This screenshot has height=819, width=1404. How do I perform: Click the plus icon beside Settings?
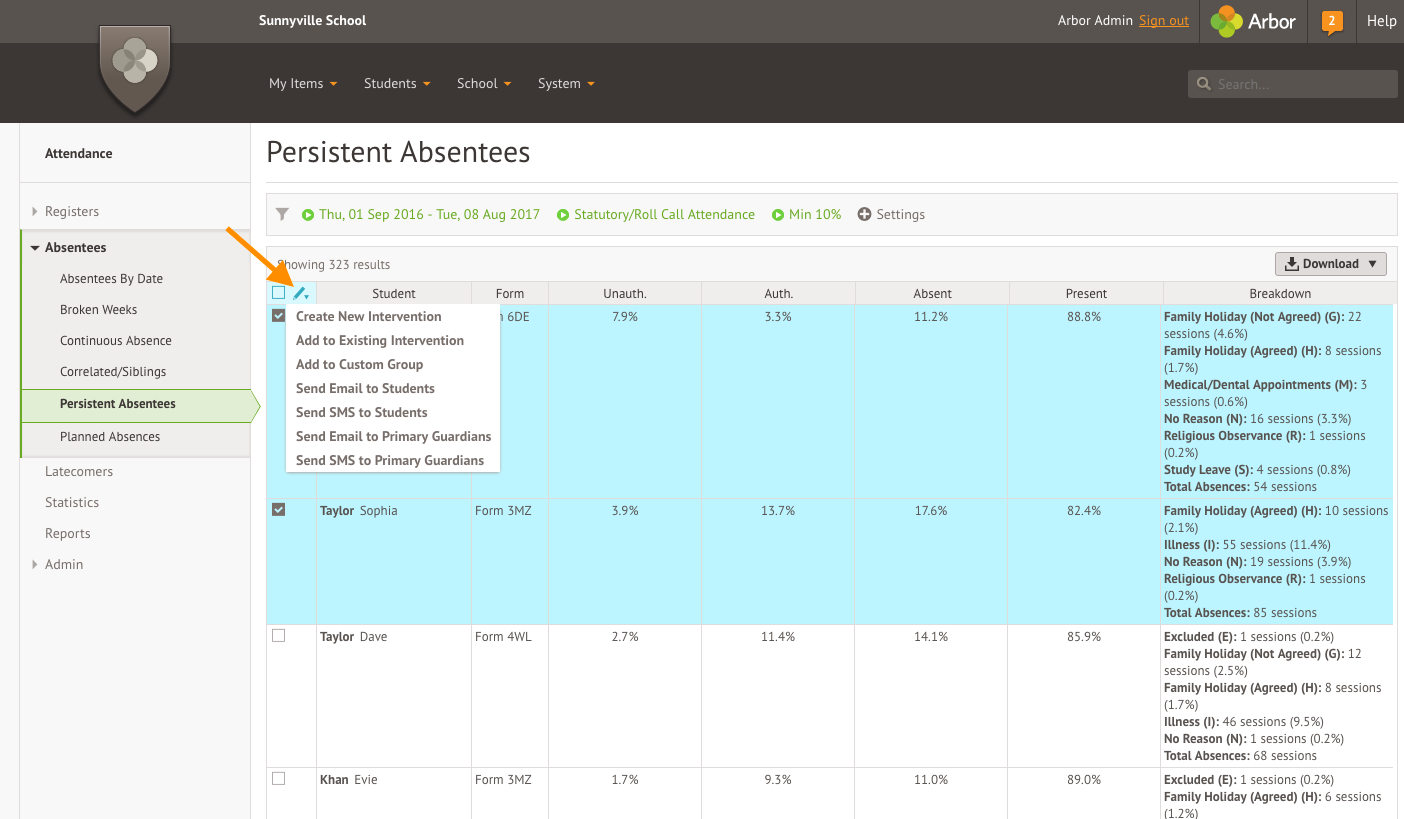point(865,215)
